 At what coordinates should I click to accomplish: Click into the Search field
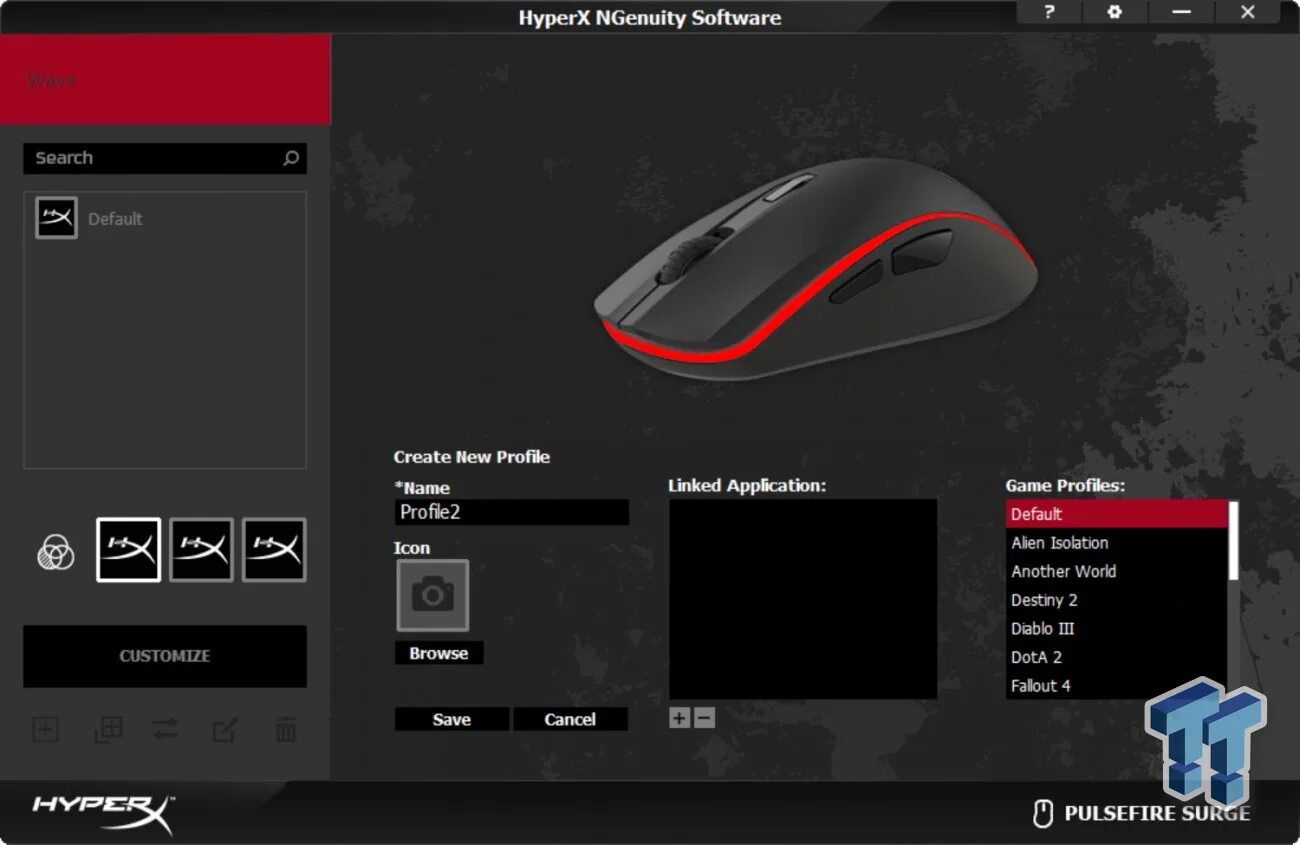pos(165,158)
